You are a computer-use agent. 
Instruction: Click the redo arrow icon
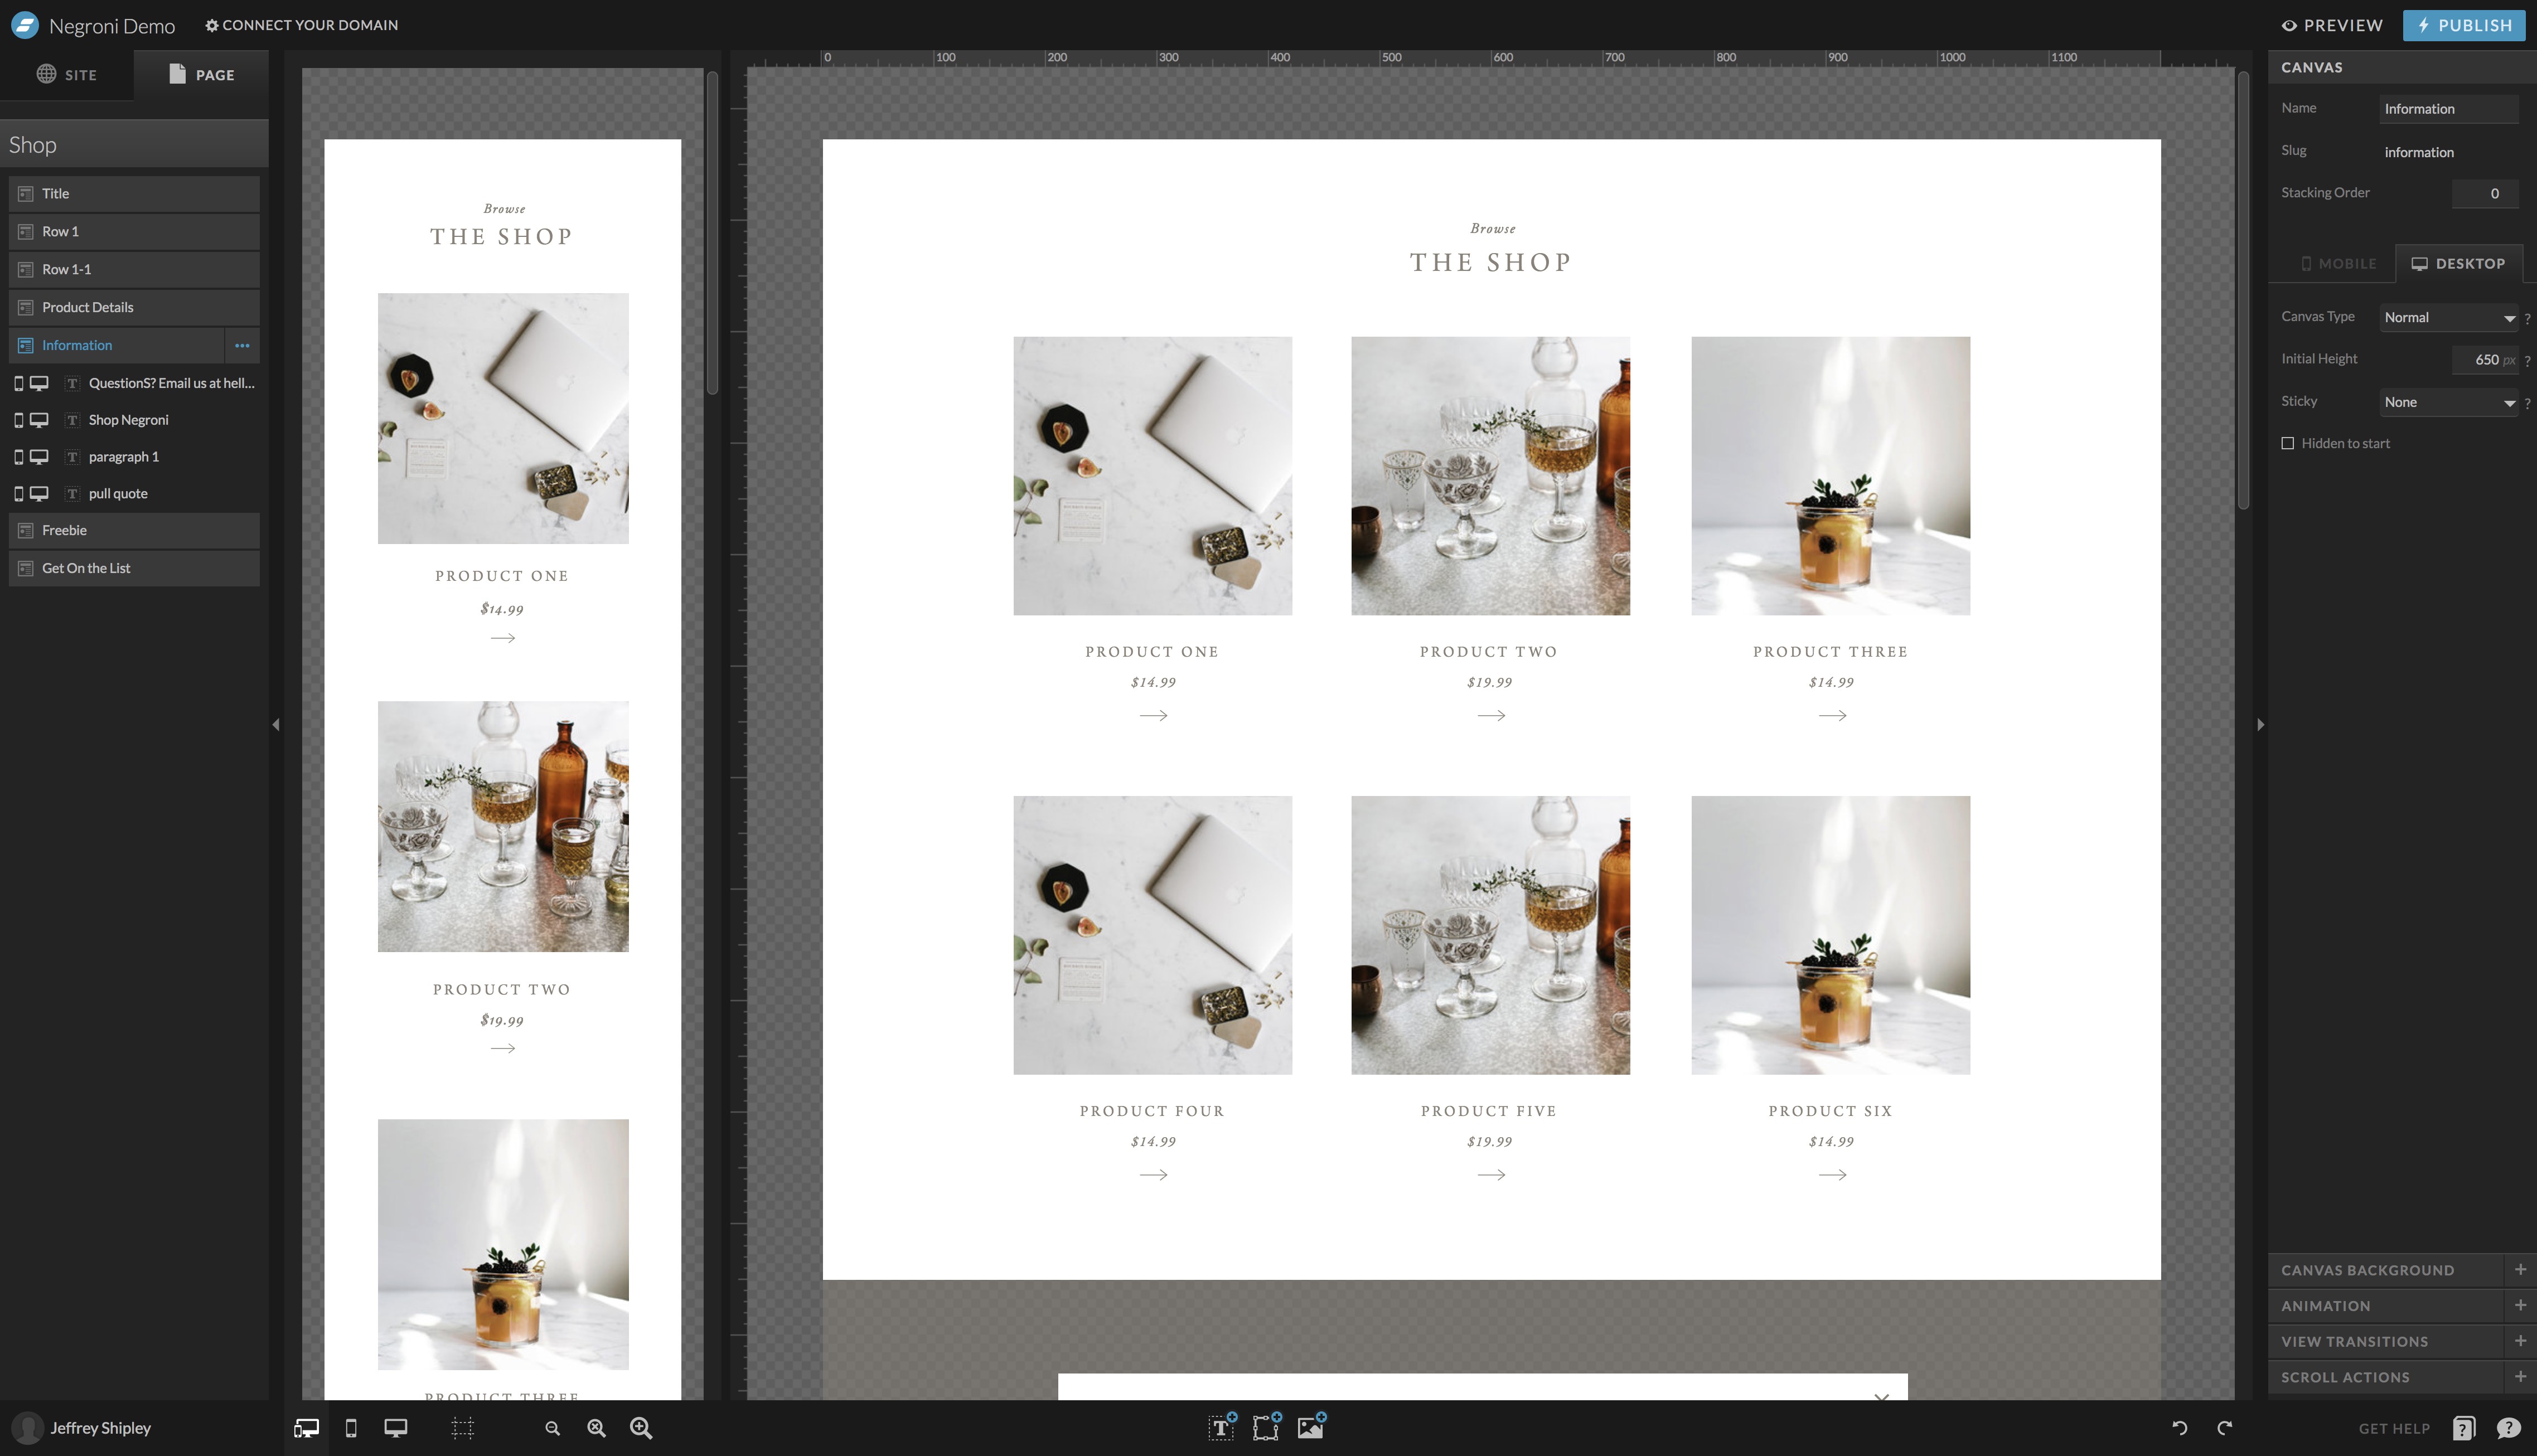[2224, 1428]
